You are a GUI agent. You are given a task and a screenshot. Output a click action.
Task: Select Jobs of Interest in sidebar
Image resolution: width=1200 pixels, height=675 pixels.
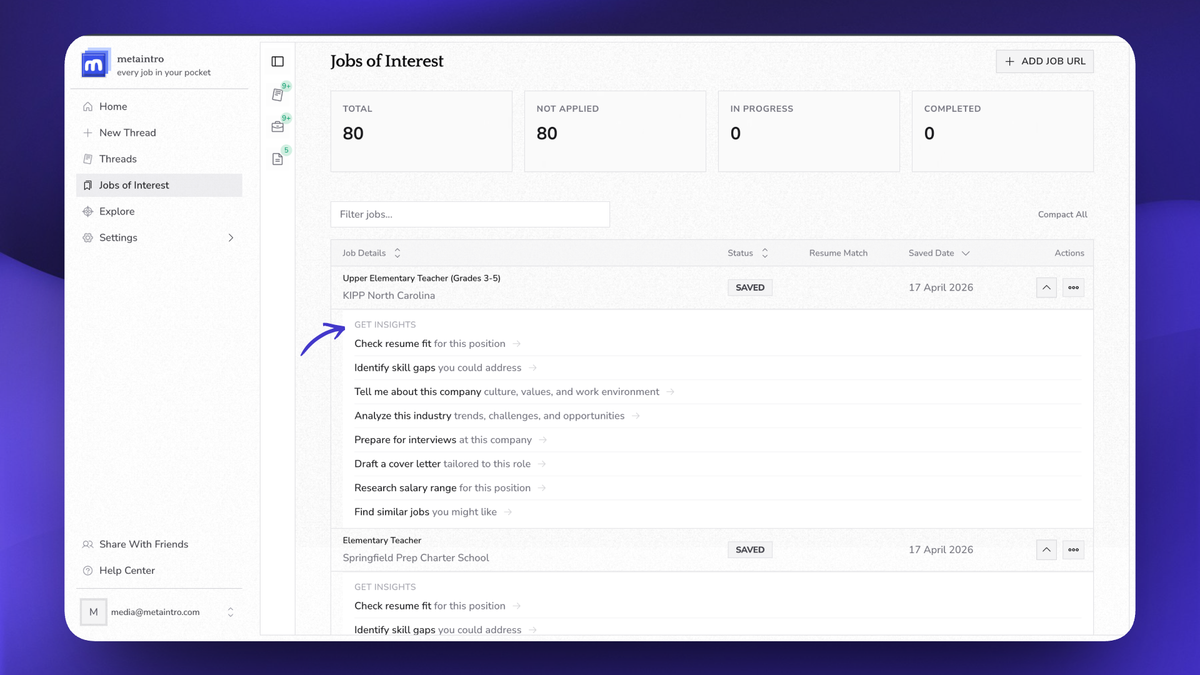tap(159, 185)
